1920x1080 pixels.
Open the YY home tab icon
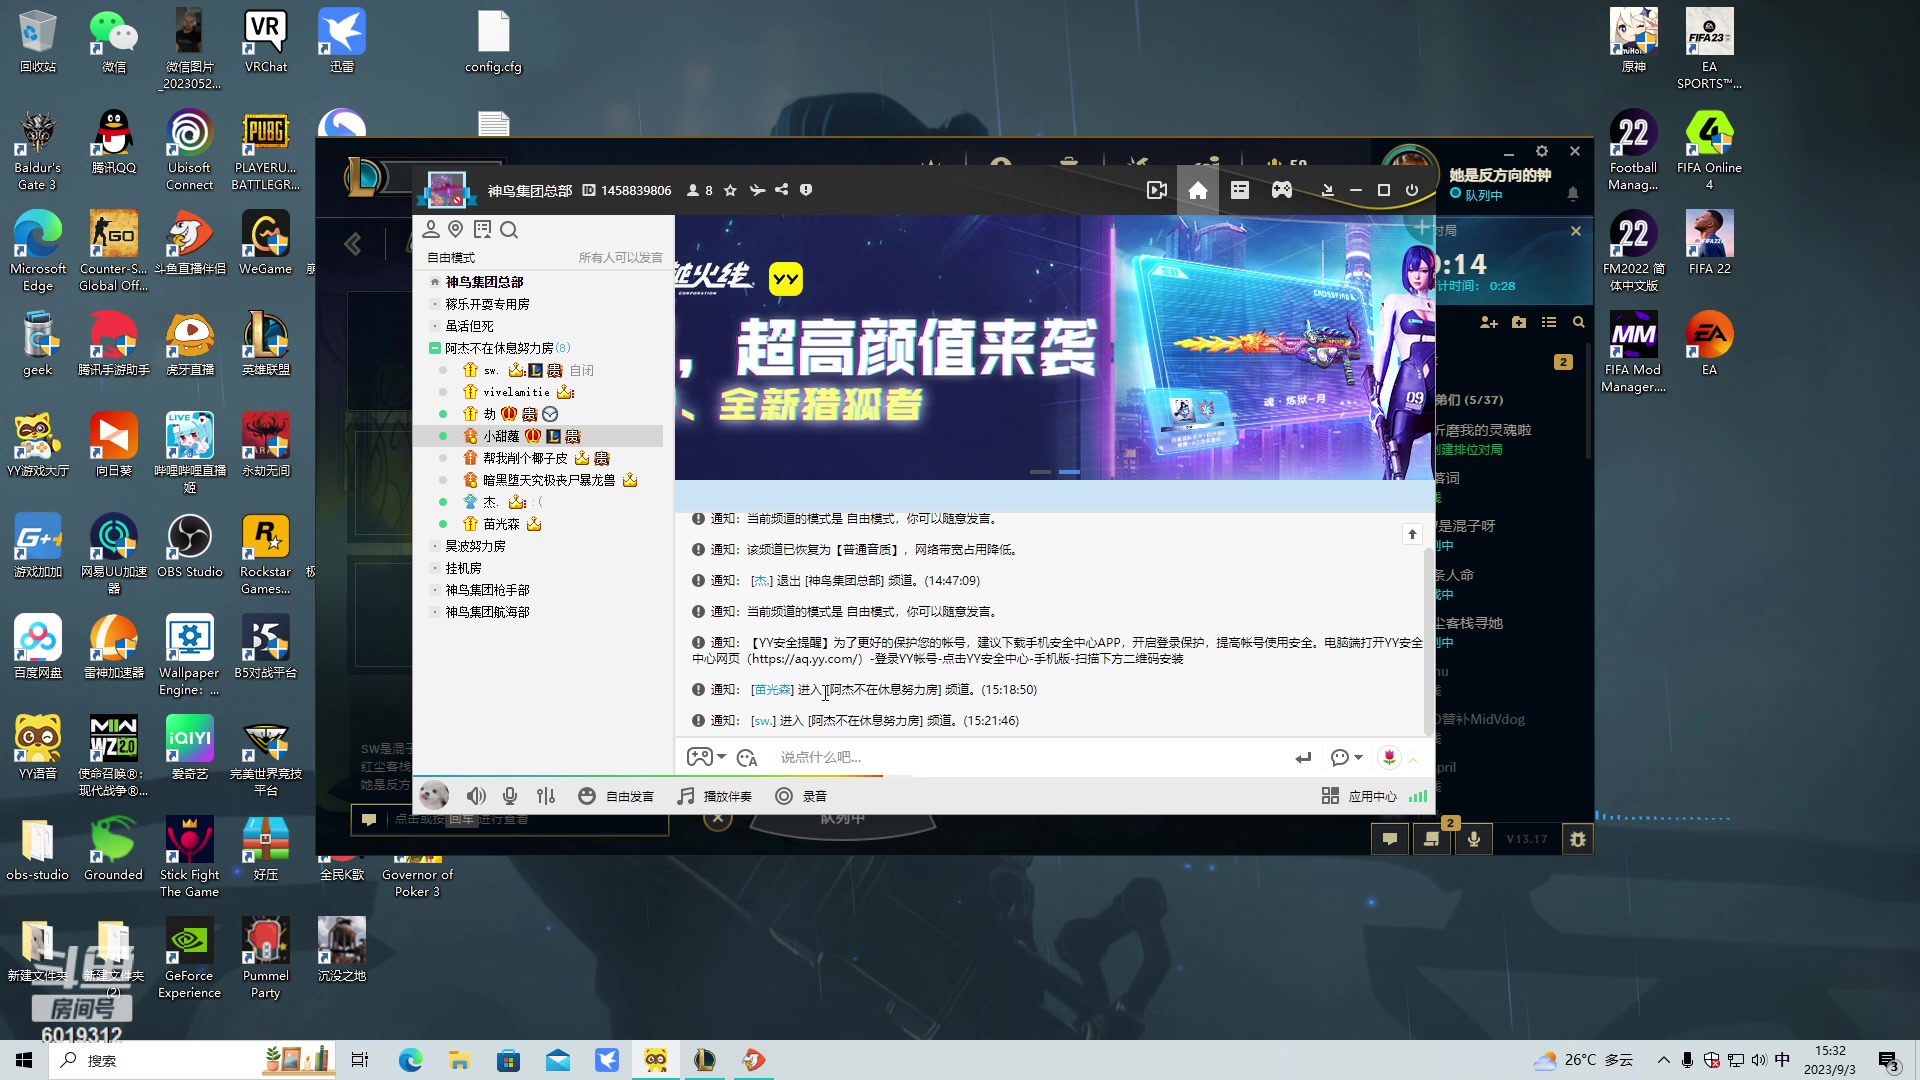pyautogui.click(x=1198, y=190)
